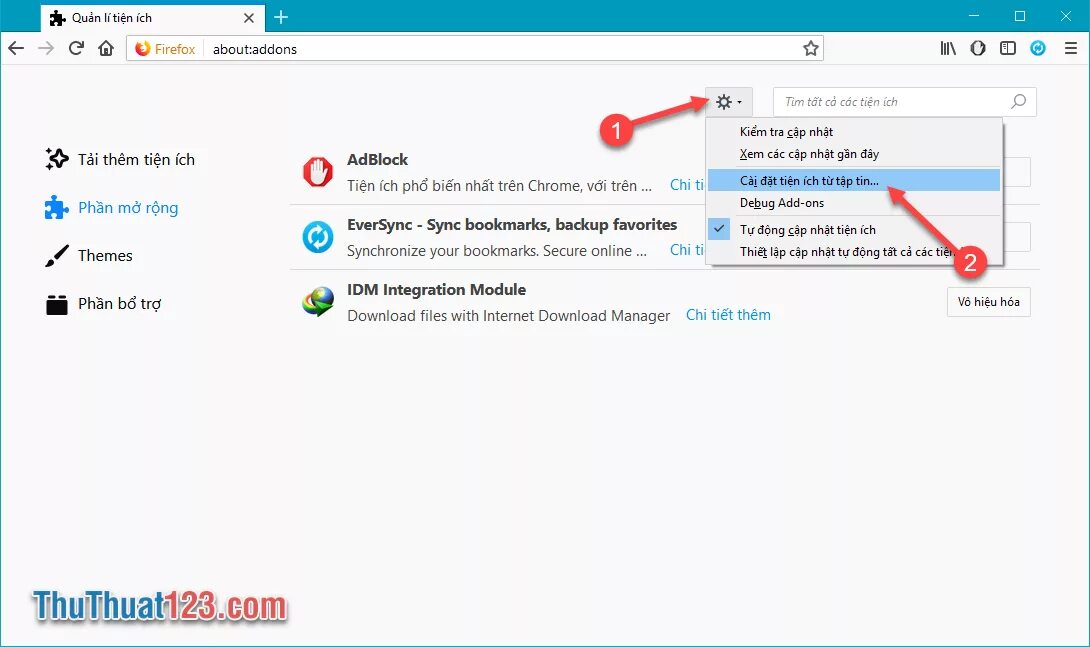Screen dimensions: 1090x647
Task: Choose Cài đặt tiện ích từ tập tin
Action: (854, 181)
